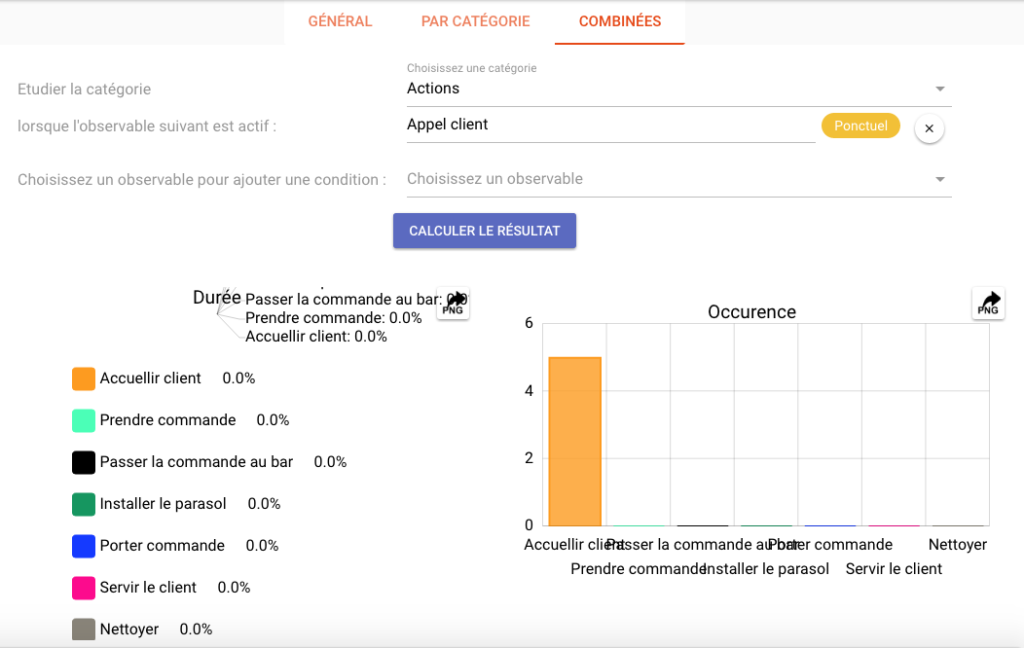Toggle the Nettoyer legend label
The image size is (1024, 648).
point(130,629)
